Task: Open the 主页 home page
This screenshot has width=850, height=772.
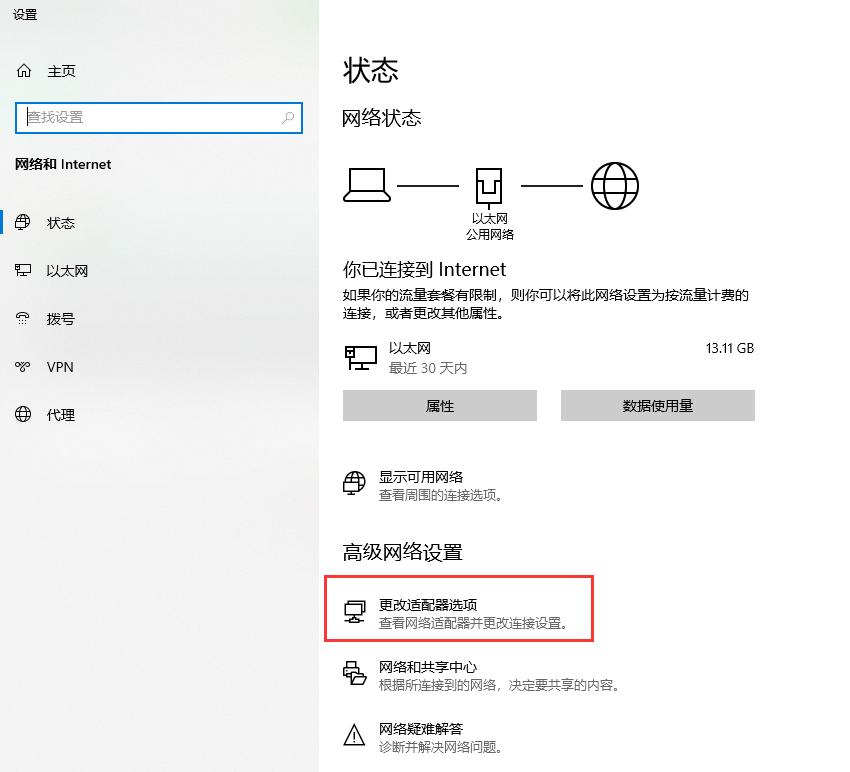Action: point(61,71)
